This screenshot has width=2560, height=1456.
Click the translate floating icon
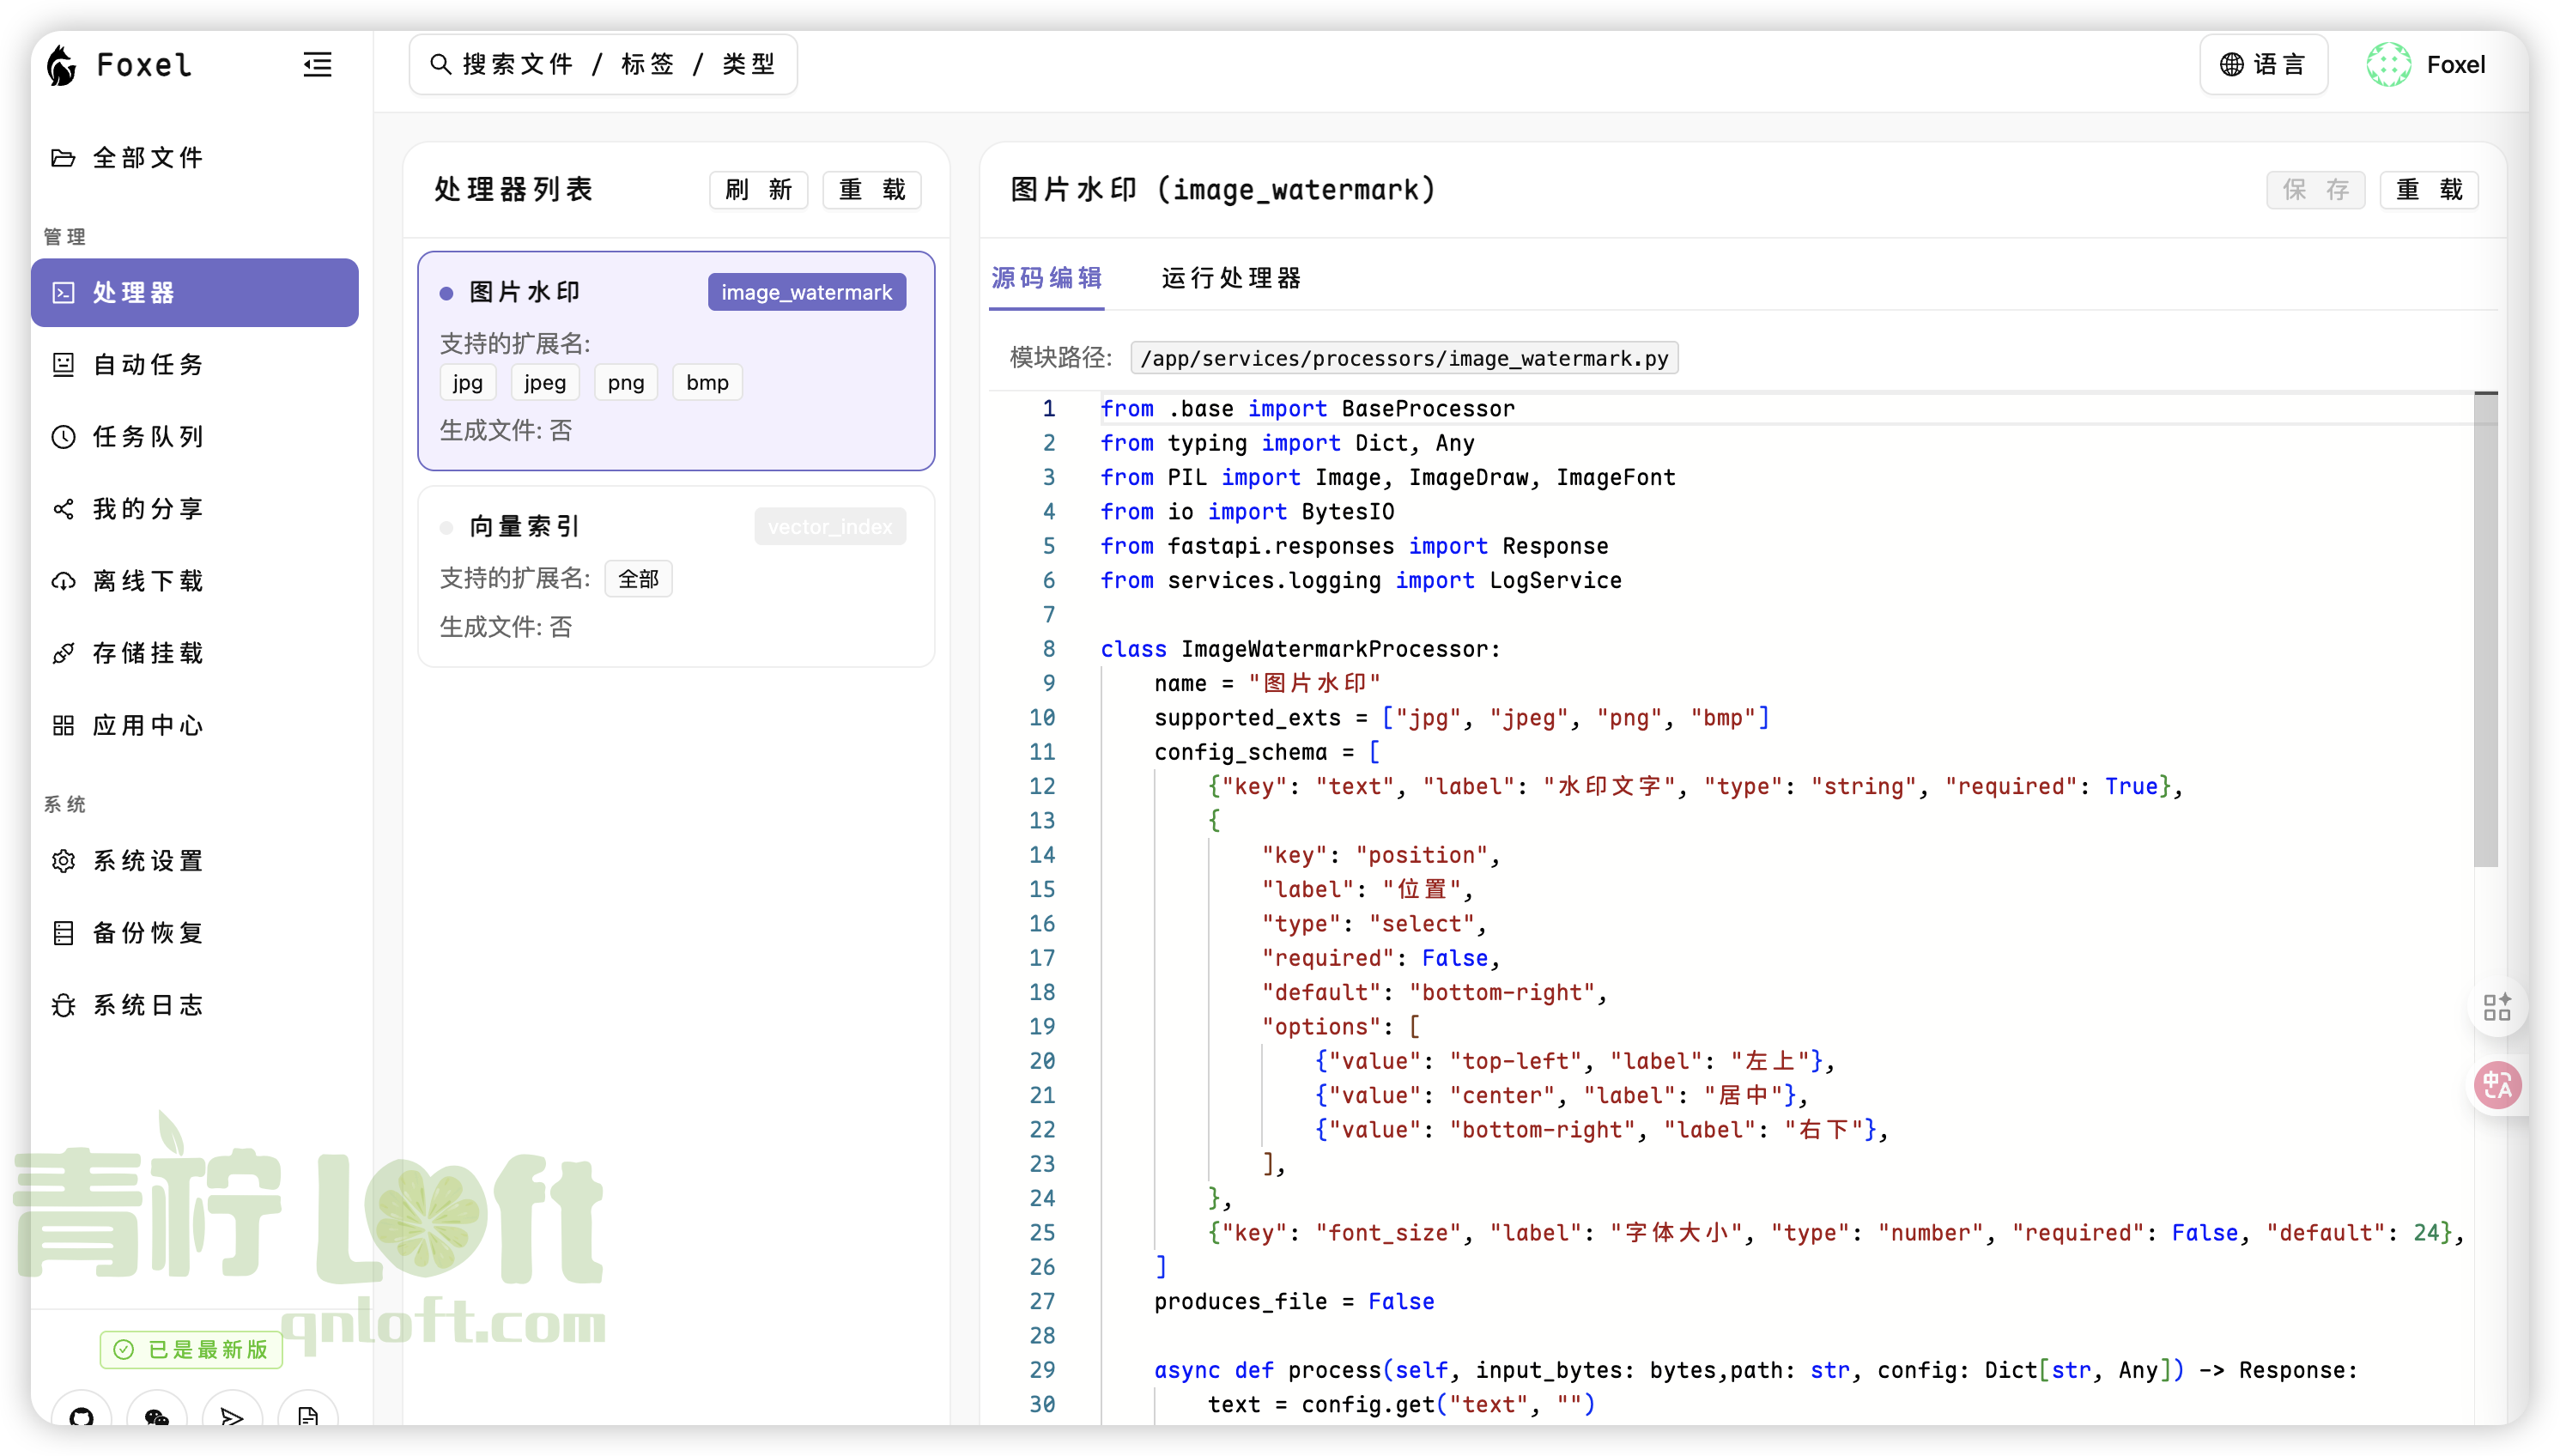(2497, 1085)
